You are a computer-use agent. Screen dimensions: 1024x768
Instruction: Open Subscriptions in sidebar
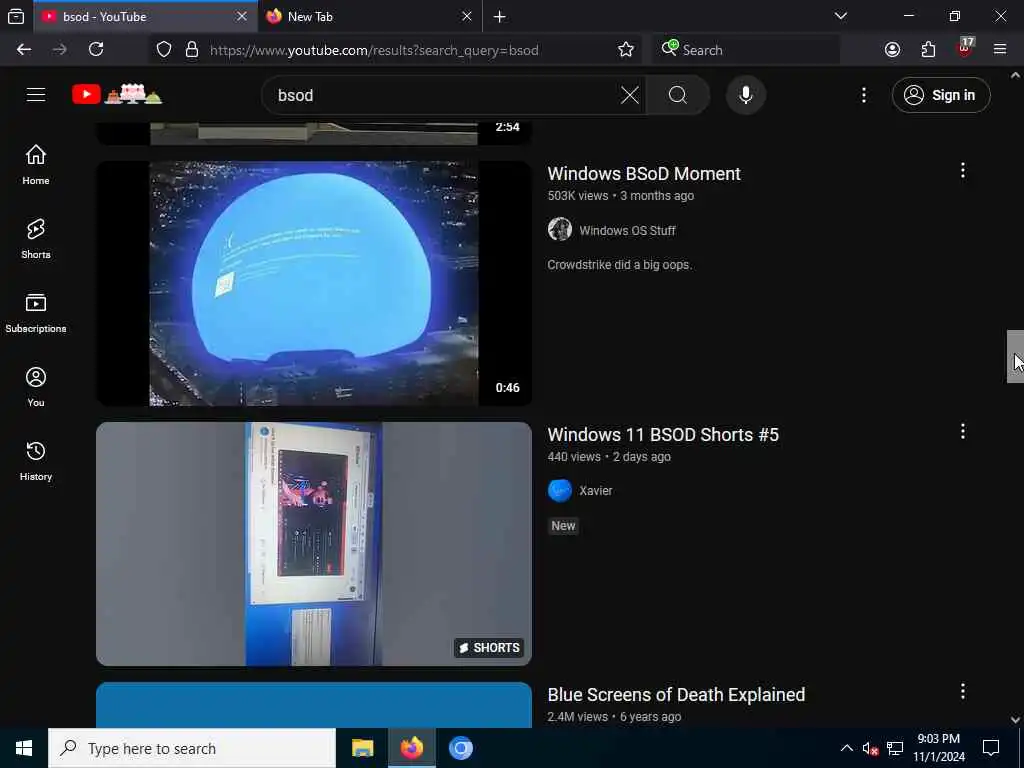tap(36, 313)
